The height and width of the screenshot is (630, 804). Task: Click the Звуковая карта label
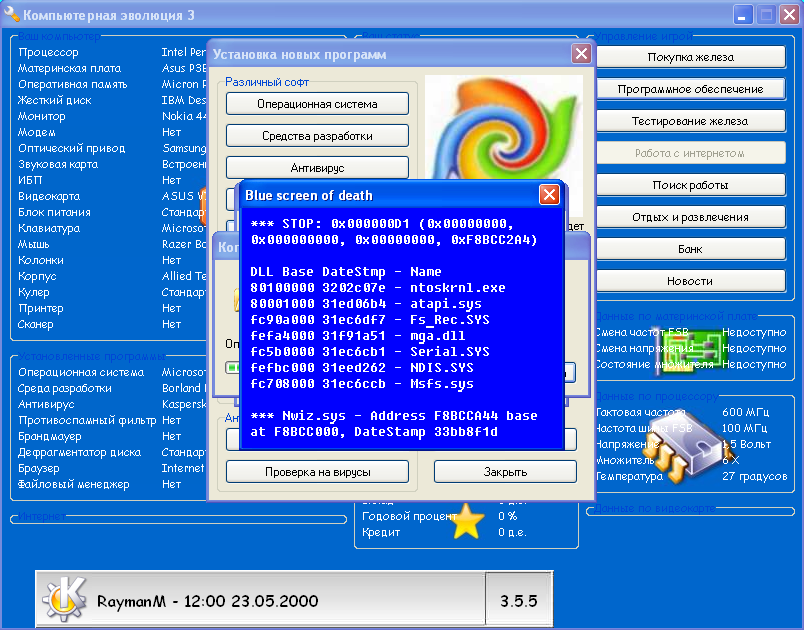tap(58, 164)
